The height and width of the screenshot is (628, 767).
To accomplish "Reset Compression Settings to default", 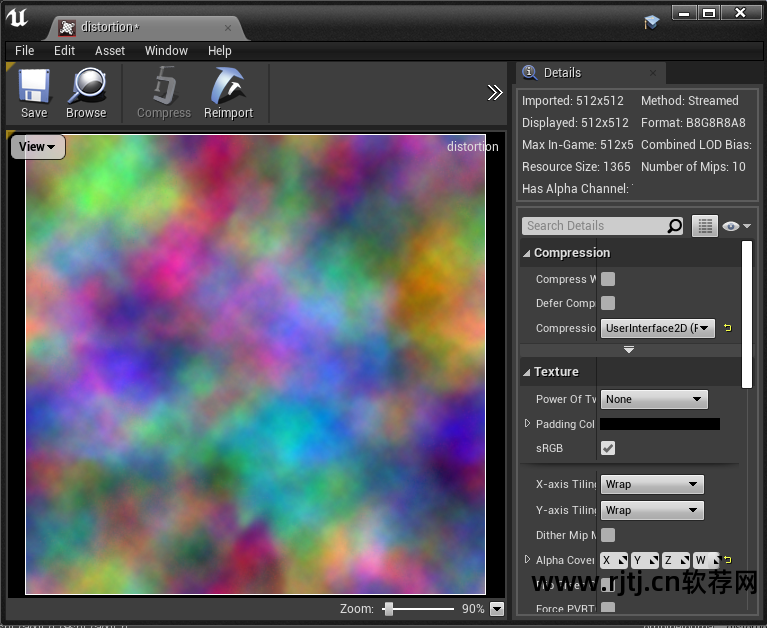I will tap(728, 328).
